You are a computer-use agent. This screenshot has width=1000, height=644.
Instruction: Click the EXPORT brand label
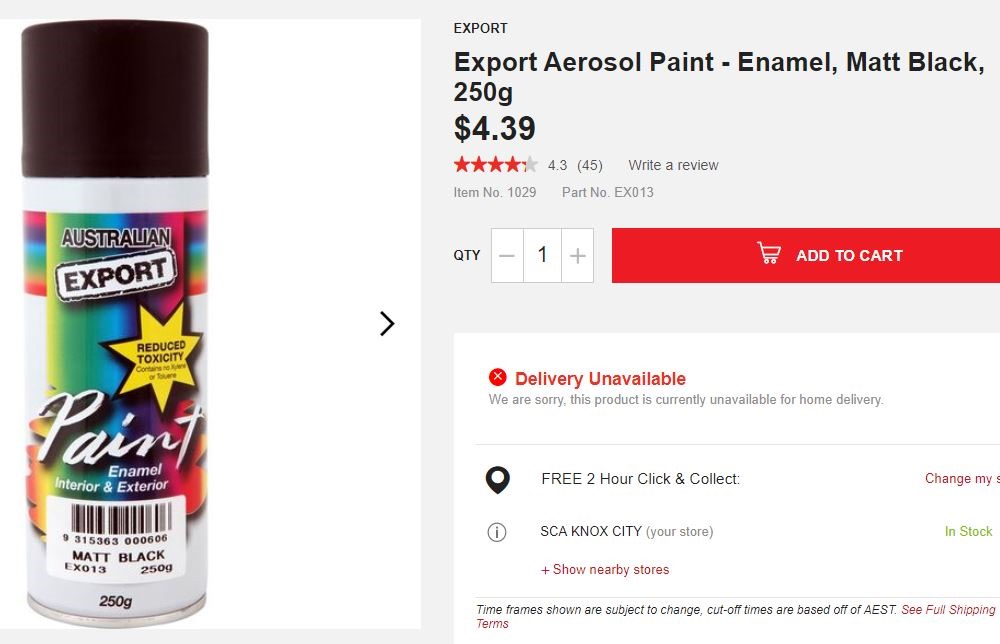tap(481, 28)
